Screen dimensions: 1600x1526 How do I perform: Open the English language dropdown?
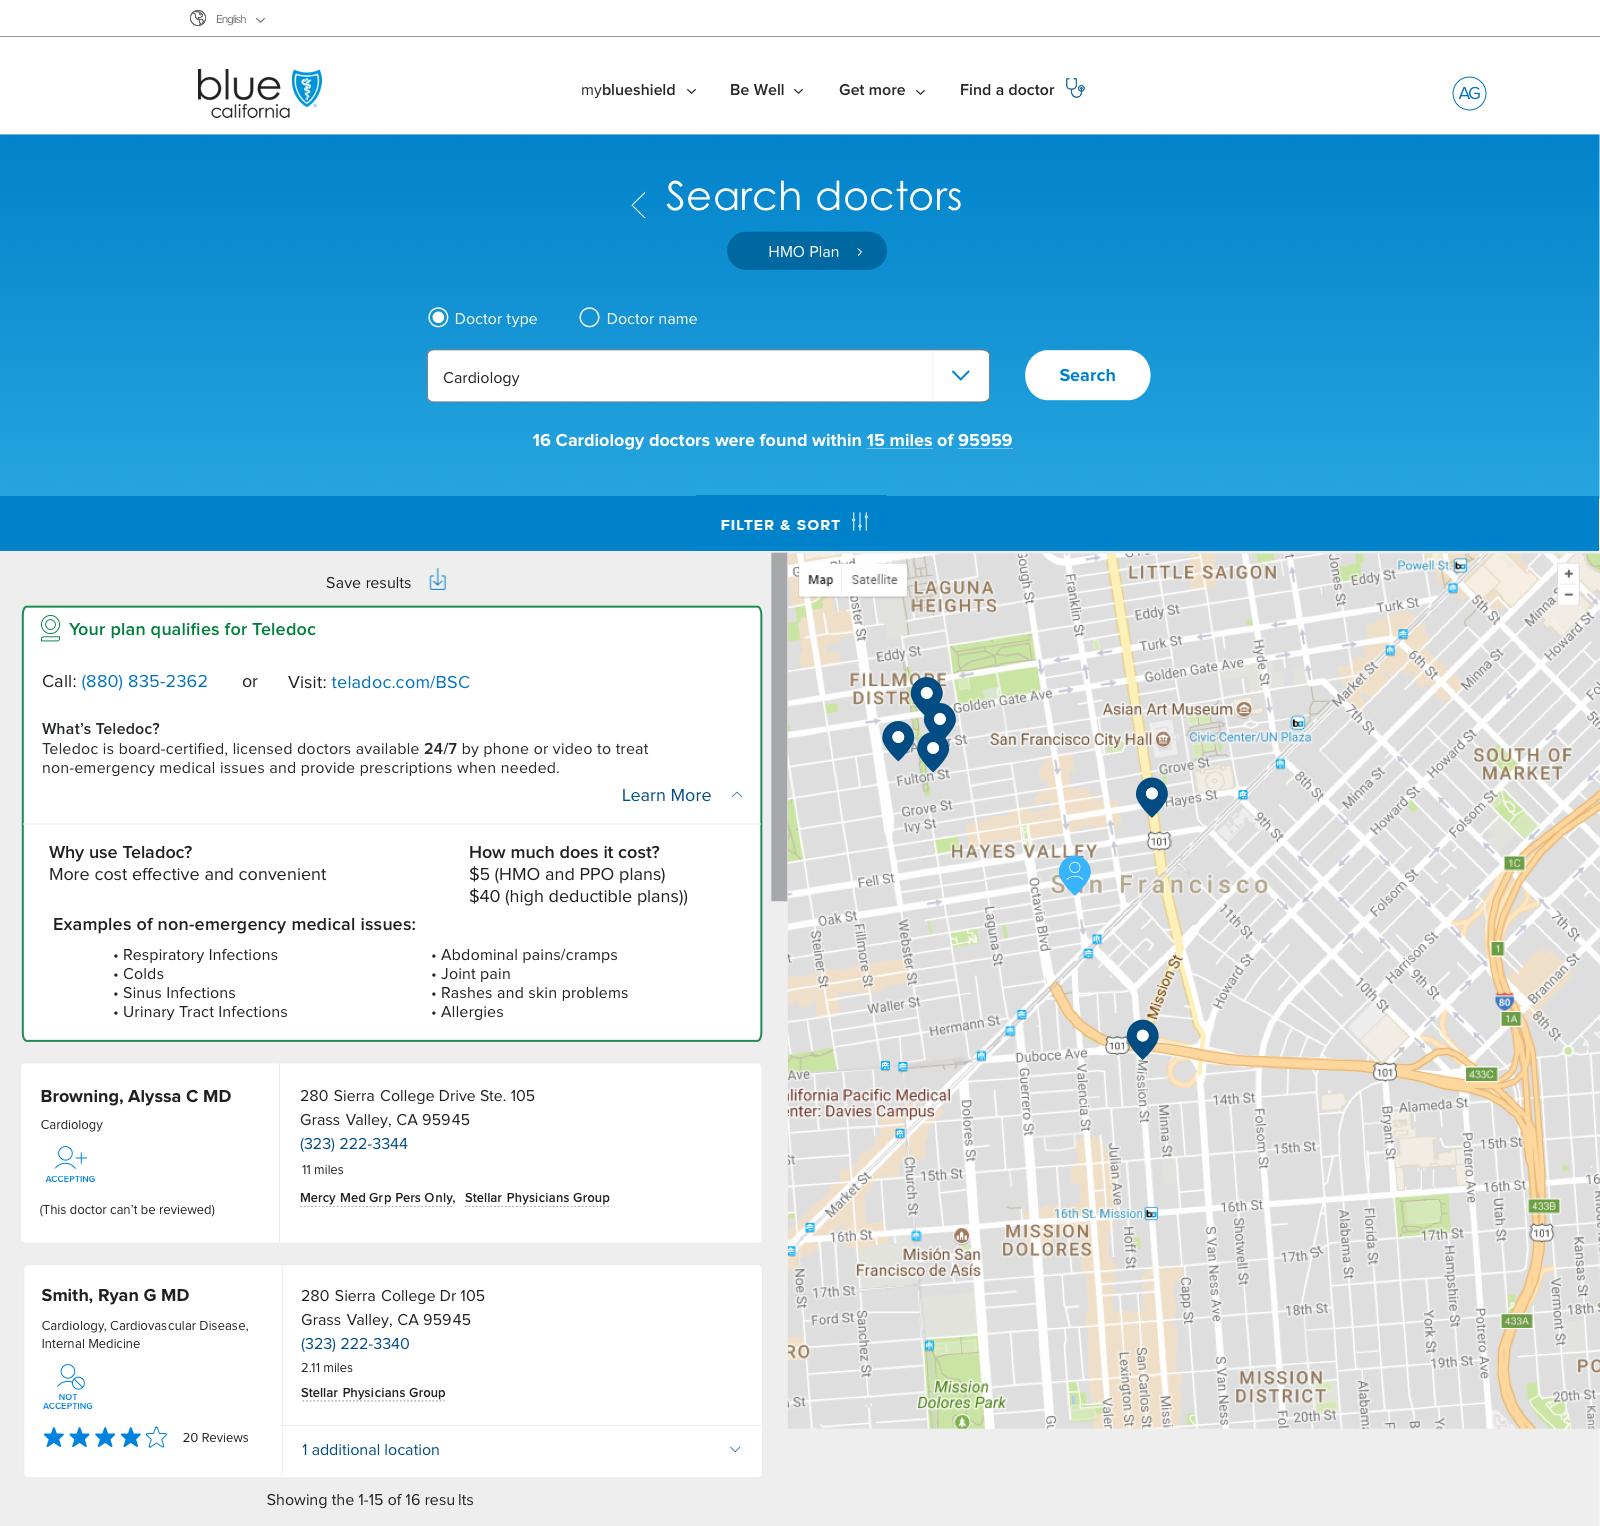(x=240, y=19)
